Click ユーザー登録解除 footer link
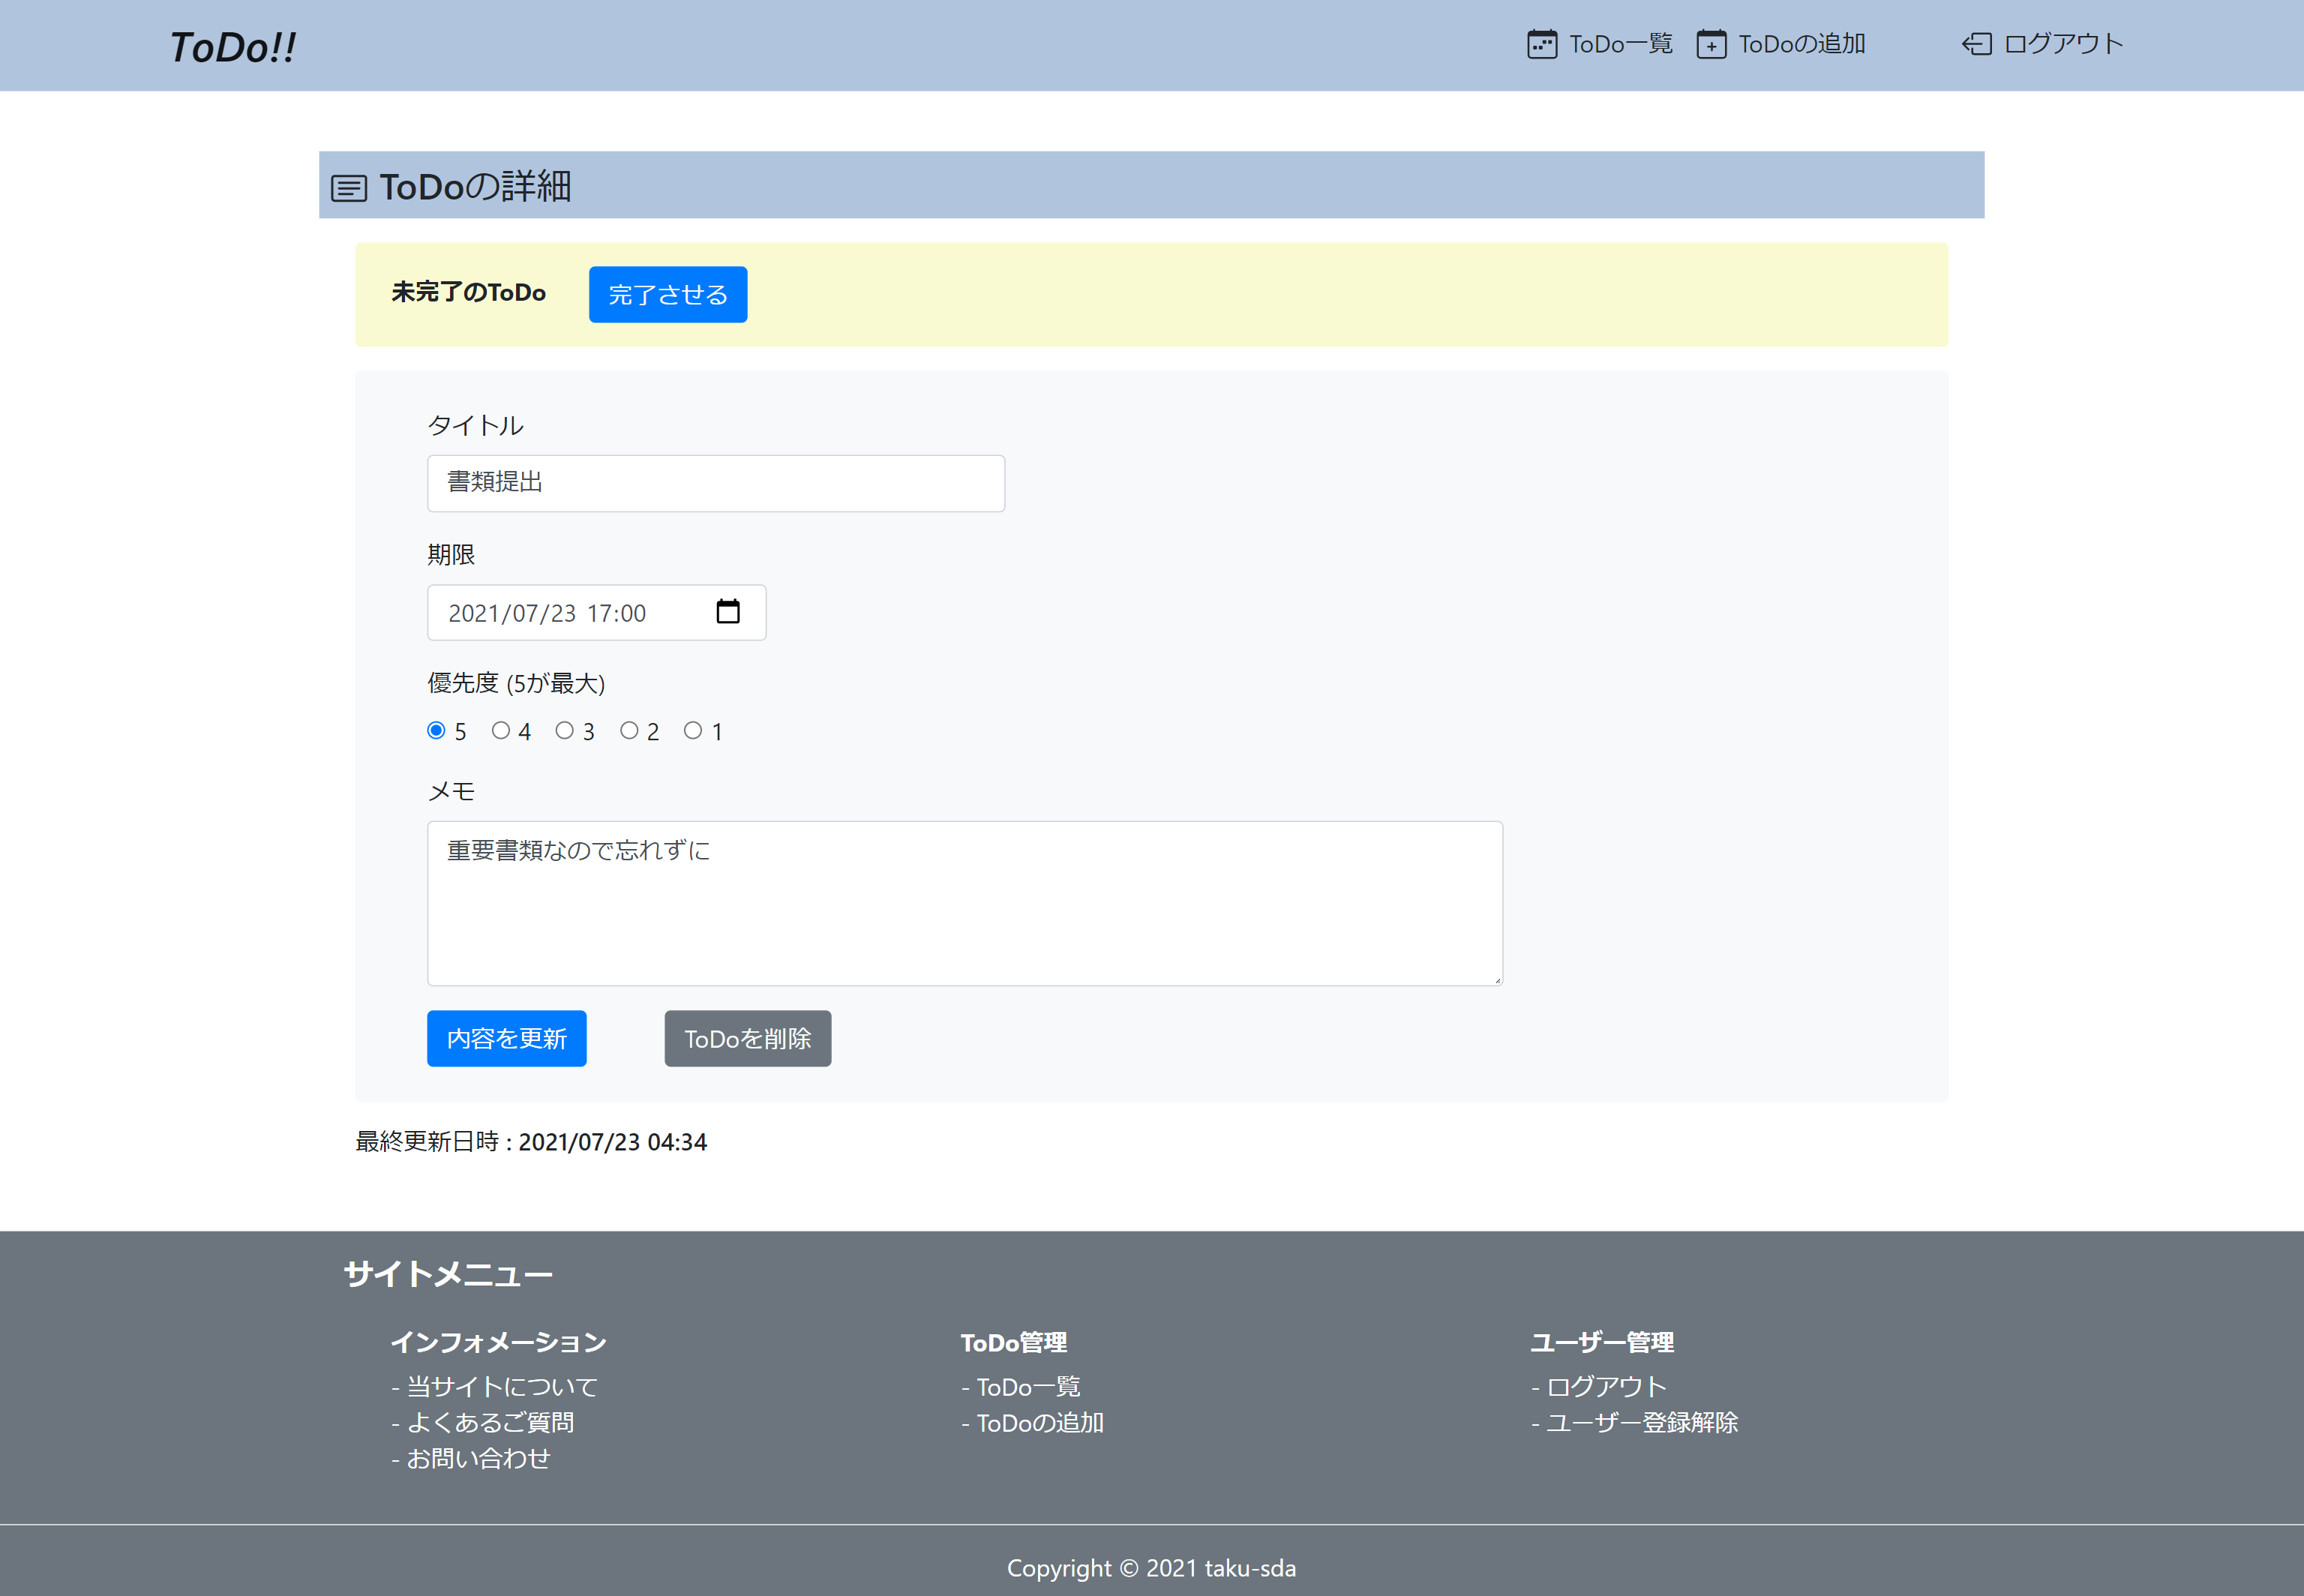 [x=1642, y=1422]
